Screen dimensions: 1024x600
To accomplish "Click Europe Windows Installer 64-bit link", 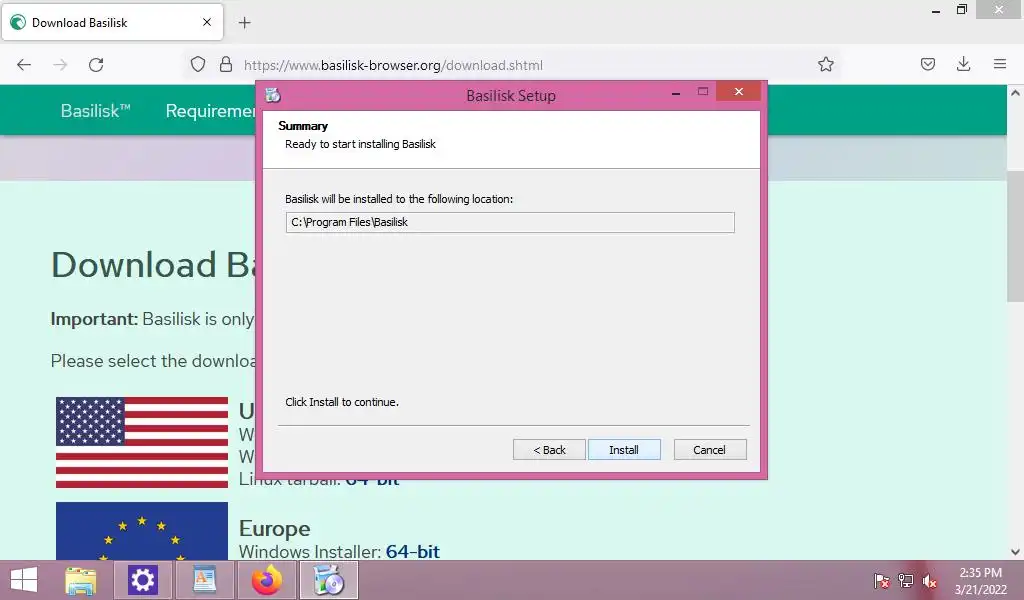I will [413, 552].
